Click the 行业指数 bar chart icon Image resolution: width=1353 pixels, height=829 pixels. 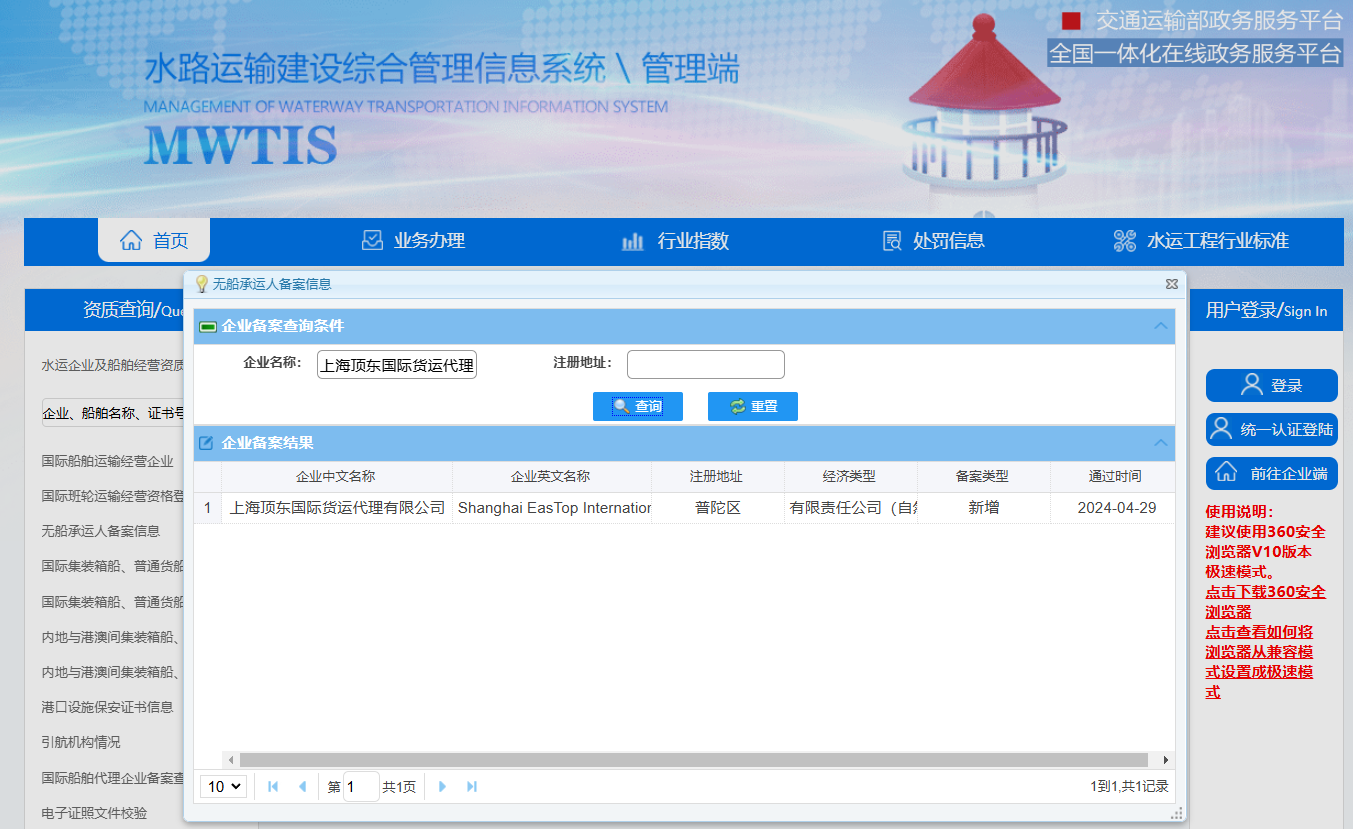[x=633, y=241]
